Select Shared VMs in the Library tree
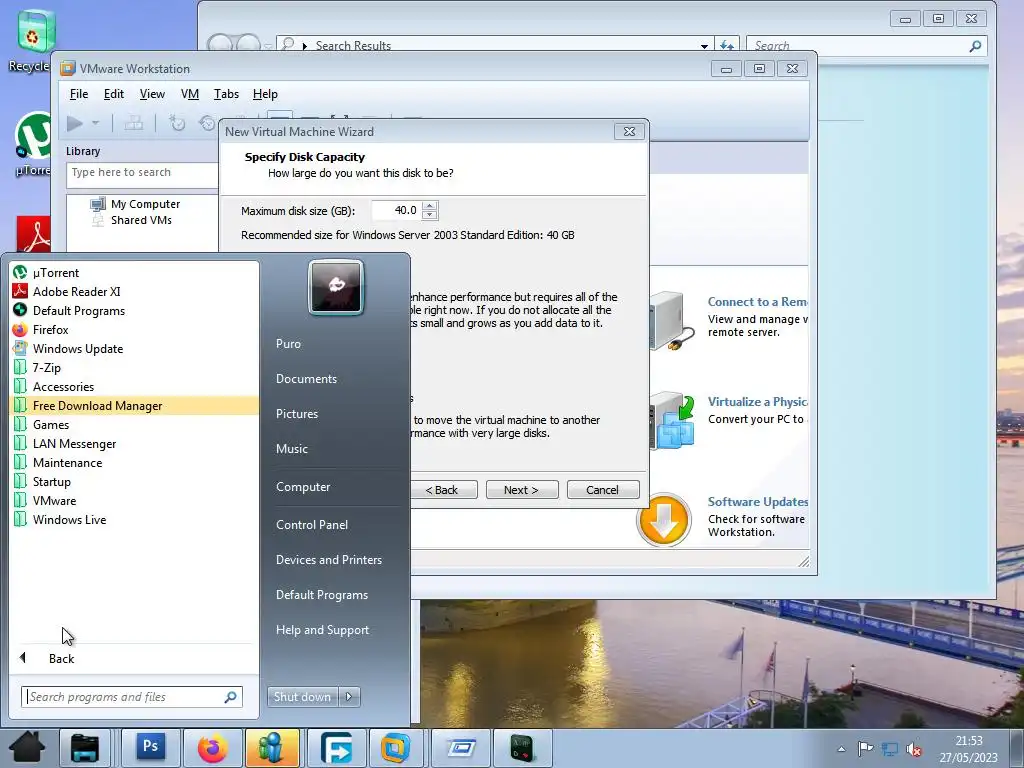 (x=141, y=220)
